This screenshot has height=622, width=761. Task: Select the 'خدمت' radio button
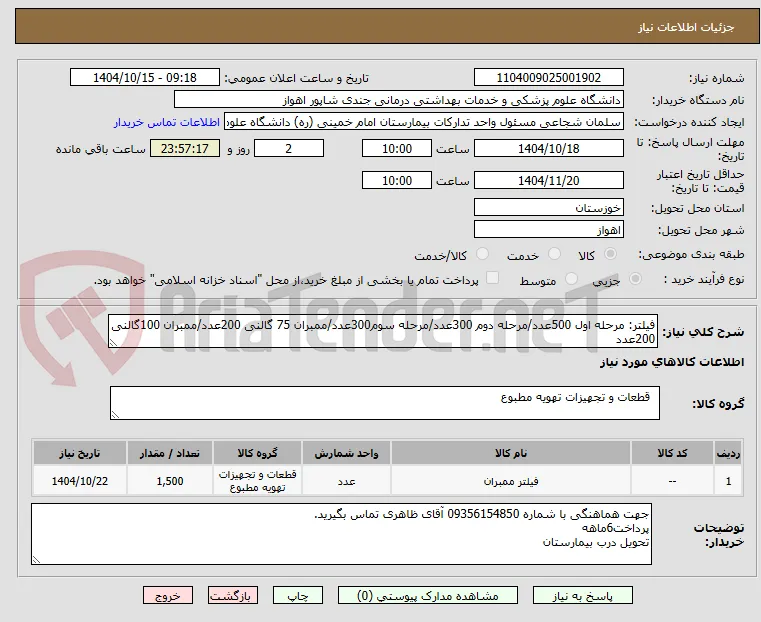pyautogui.click(x=554, y=254)
